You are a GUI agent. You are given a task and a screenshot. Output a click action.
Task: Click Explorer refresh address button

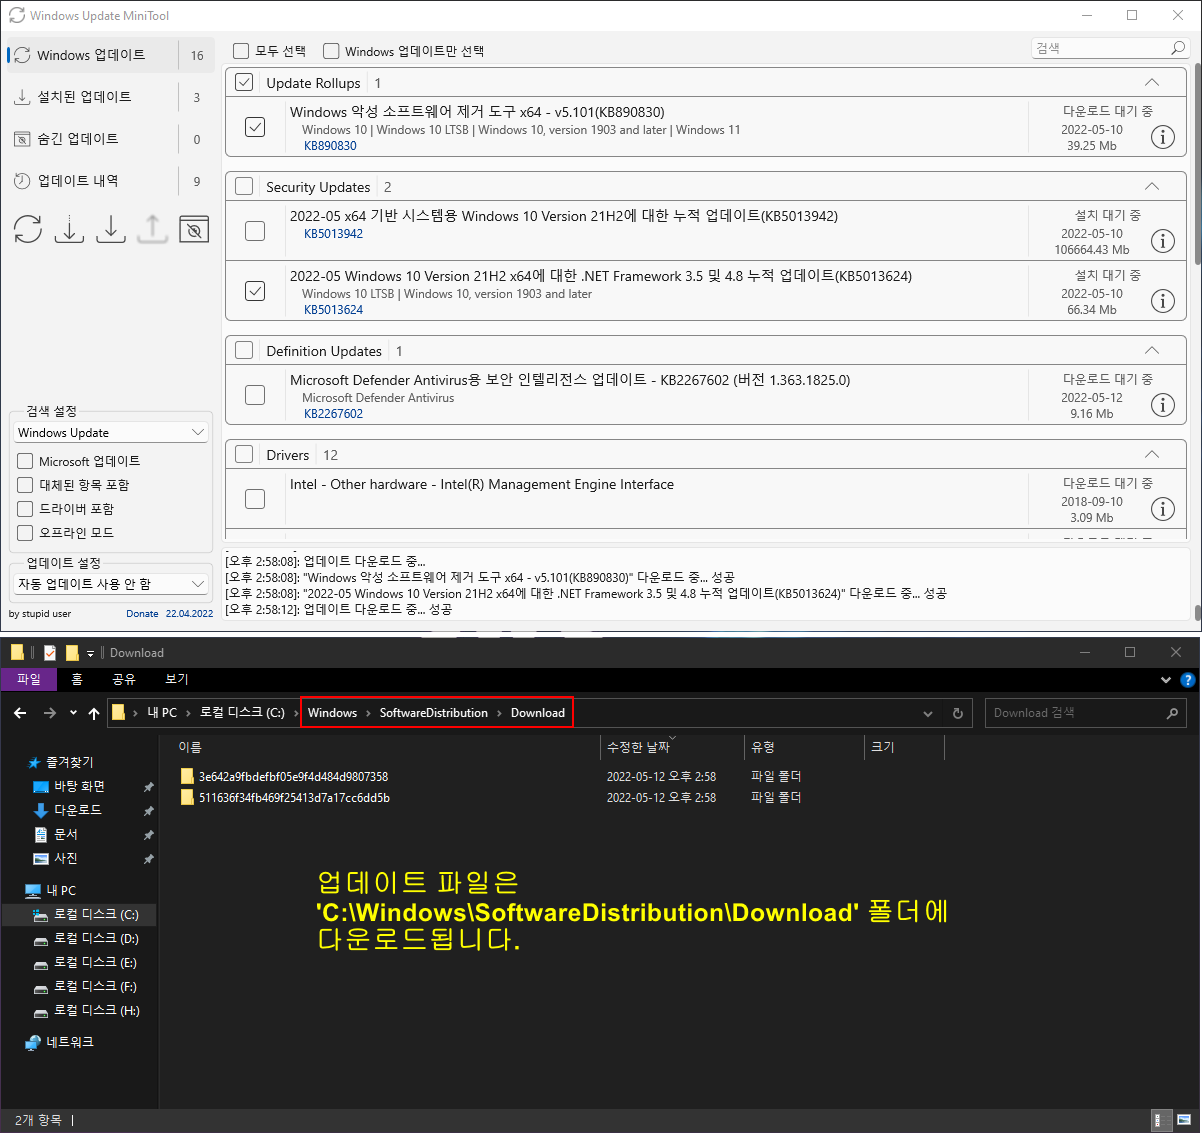[x=957, y=713]
